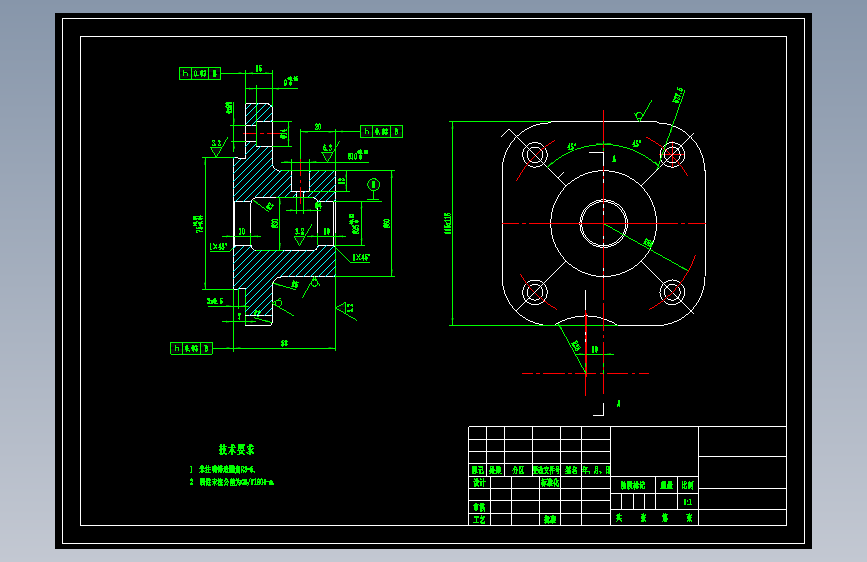The width and height of the screenshot is (867, 562).
Task: Click the left 45° angle label
Action: click(571, 147)
